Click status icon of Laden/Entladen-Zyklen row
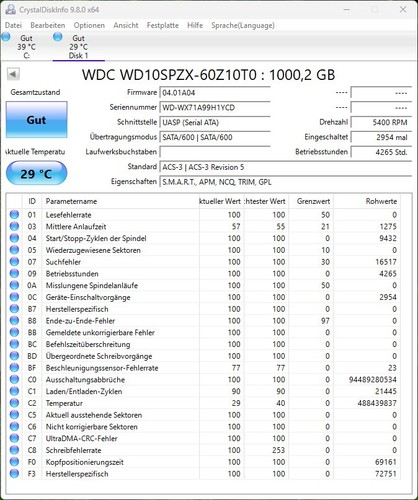The height and width of the screenshot is (500, 418). (14, 391)
